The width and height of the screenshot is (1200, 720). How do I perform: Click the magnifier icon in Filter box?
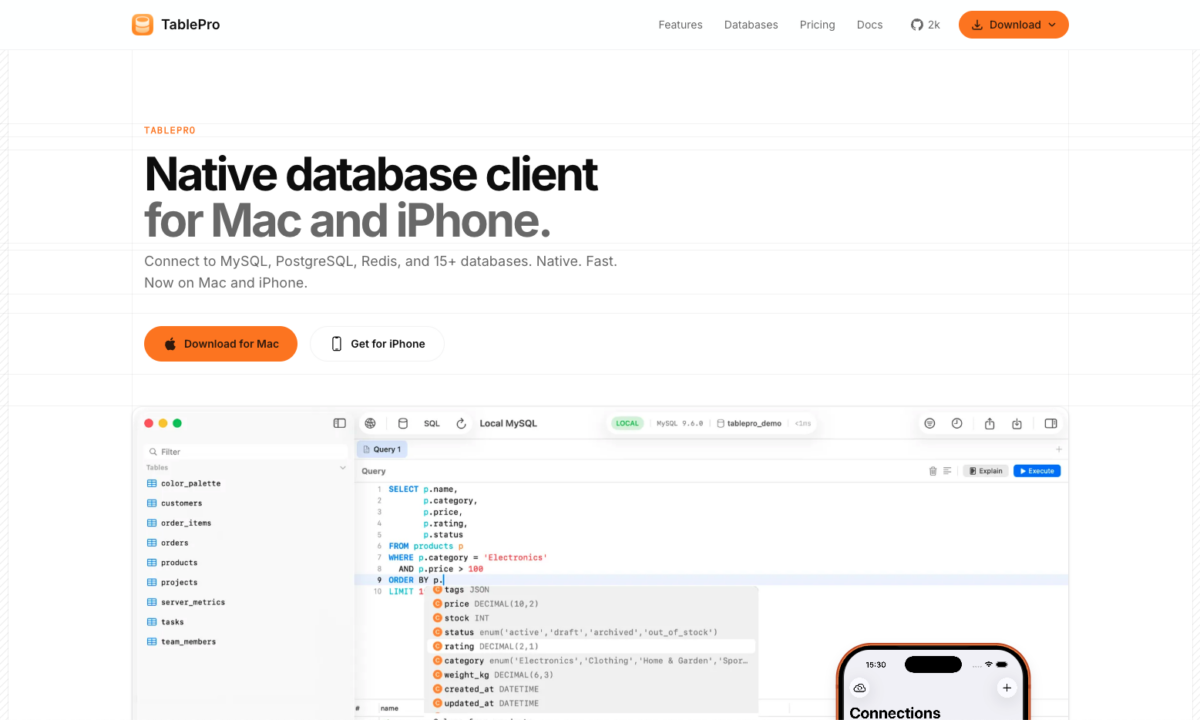pyautogui.click(x=153, y=452)
